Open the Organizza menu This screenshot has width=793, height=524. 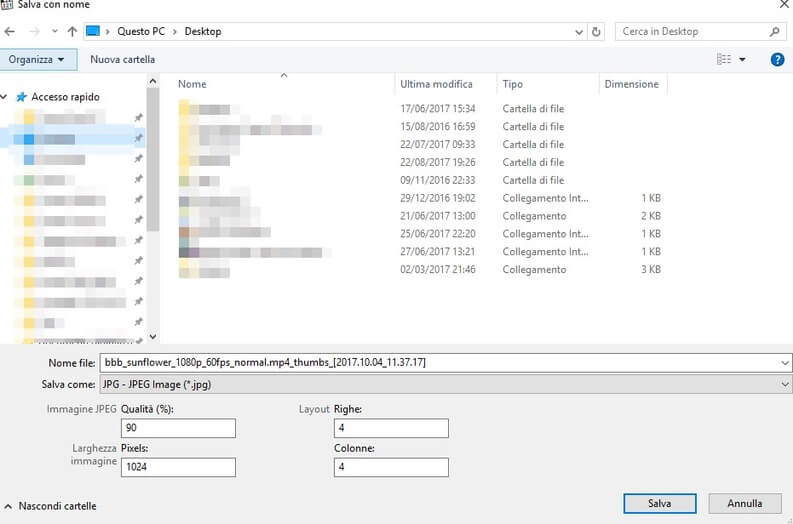click(36, 60)
